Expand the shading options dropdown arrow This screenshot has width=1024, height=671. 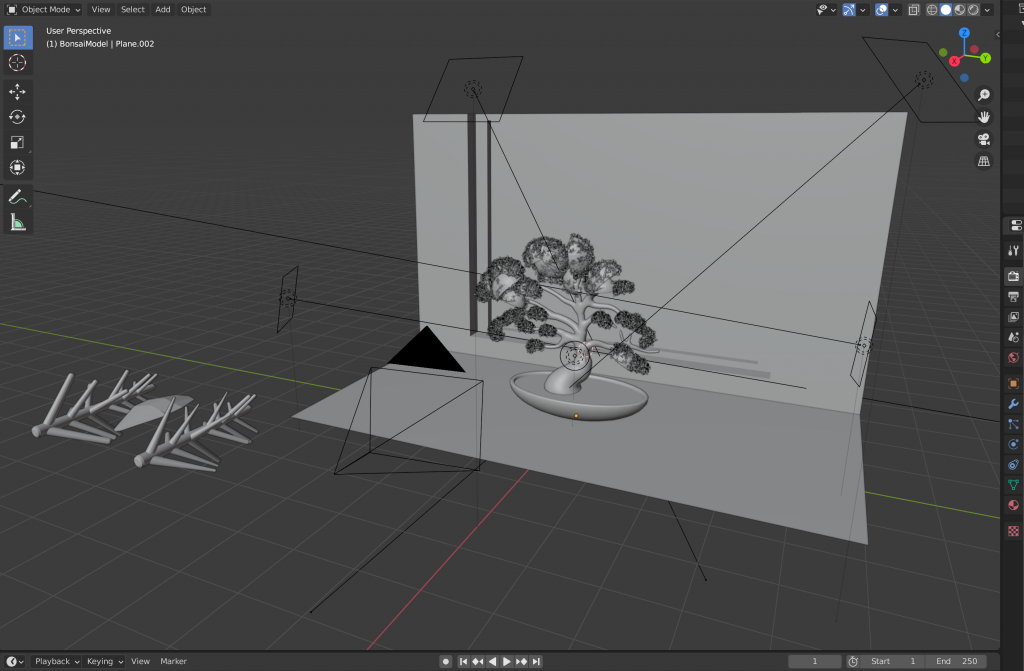tap(987, 10)
